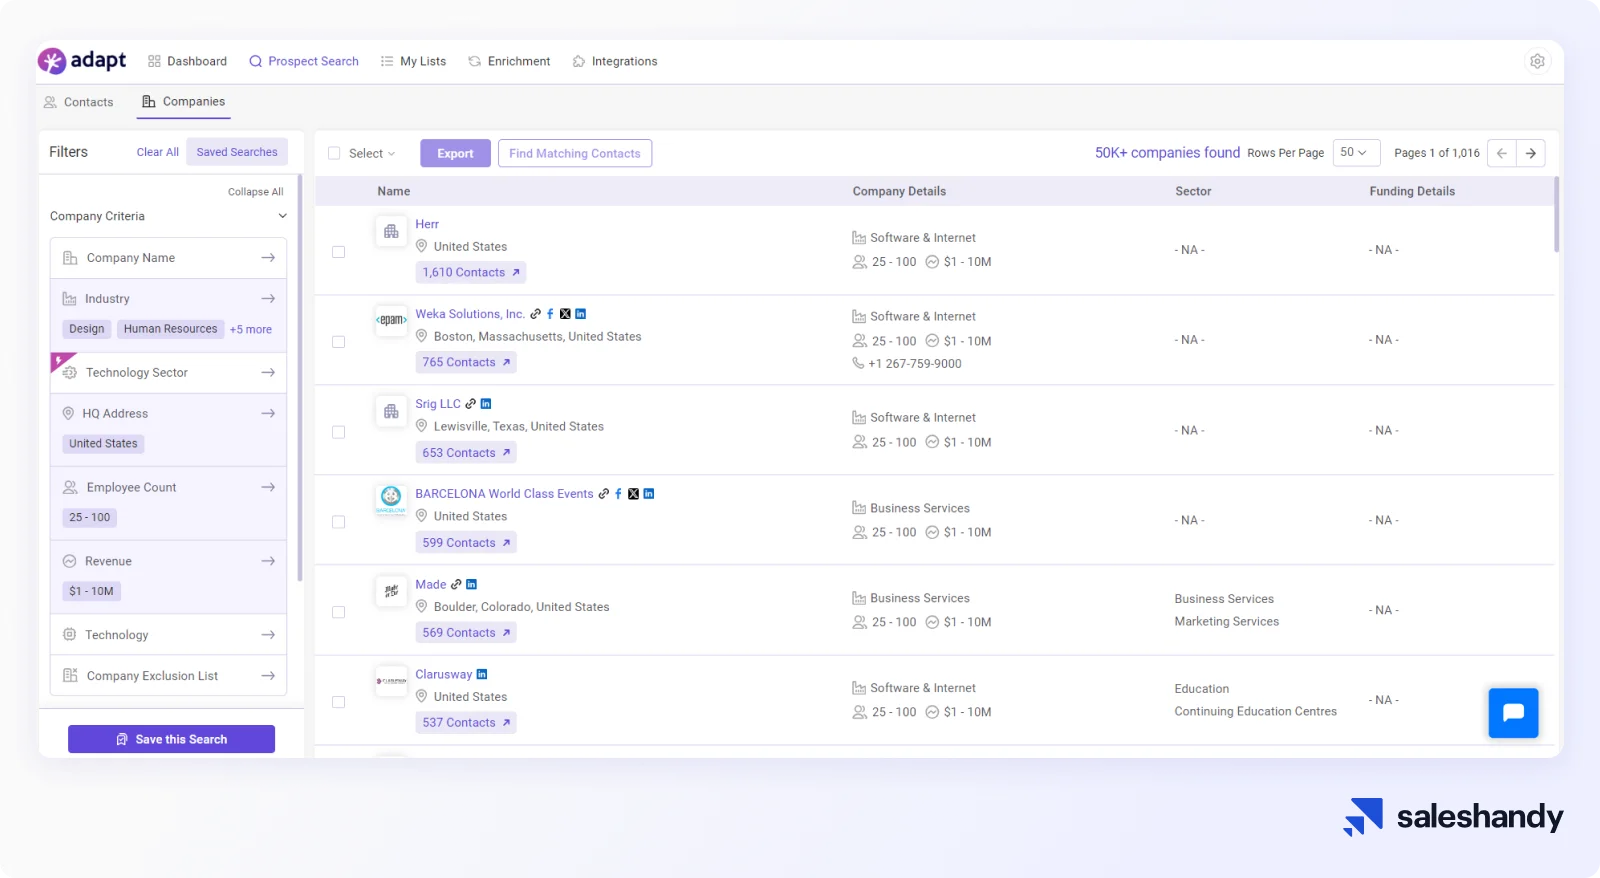Click Collapse All

[x=256, y=192]
